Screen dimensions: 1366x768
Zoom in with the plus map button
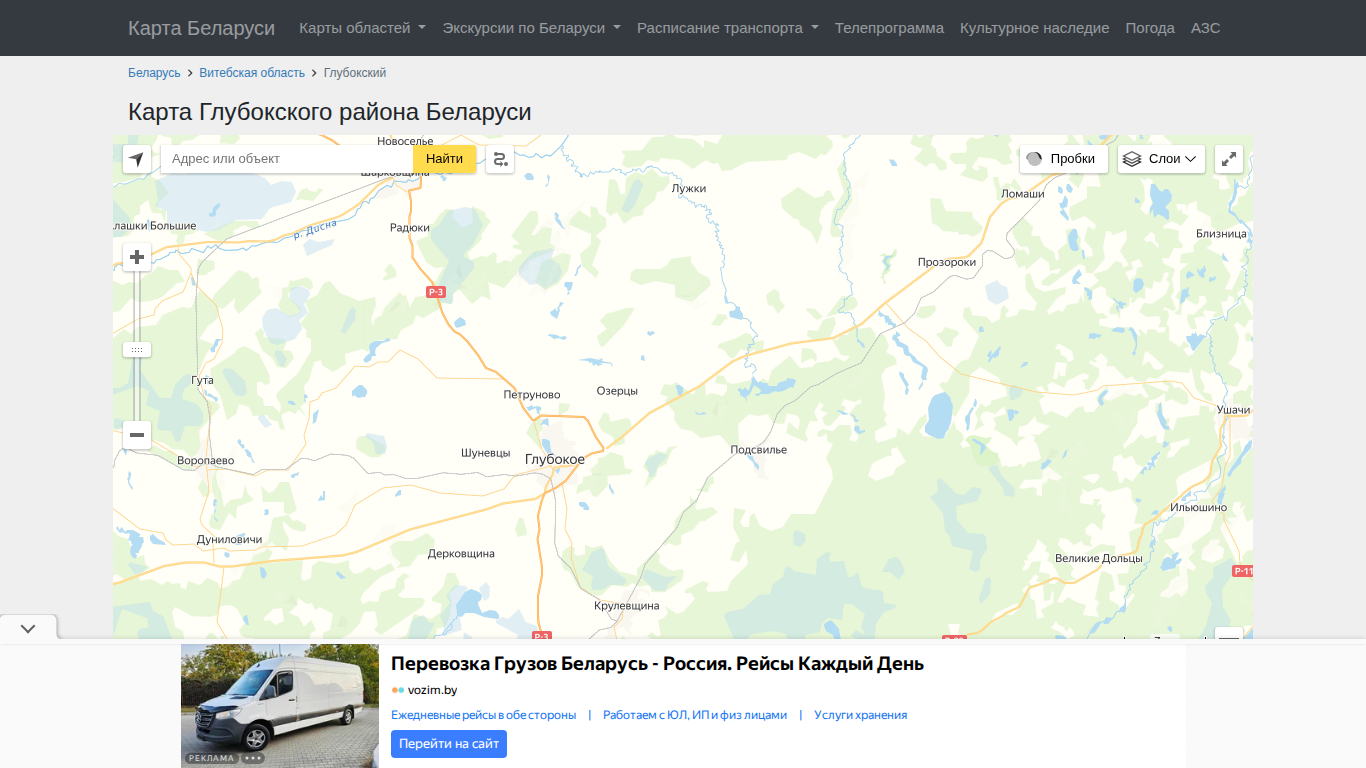click(137, 257)
